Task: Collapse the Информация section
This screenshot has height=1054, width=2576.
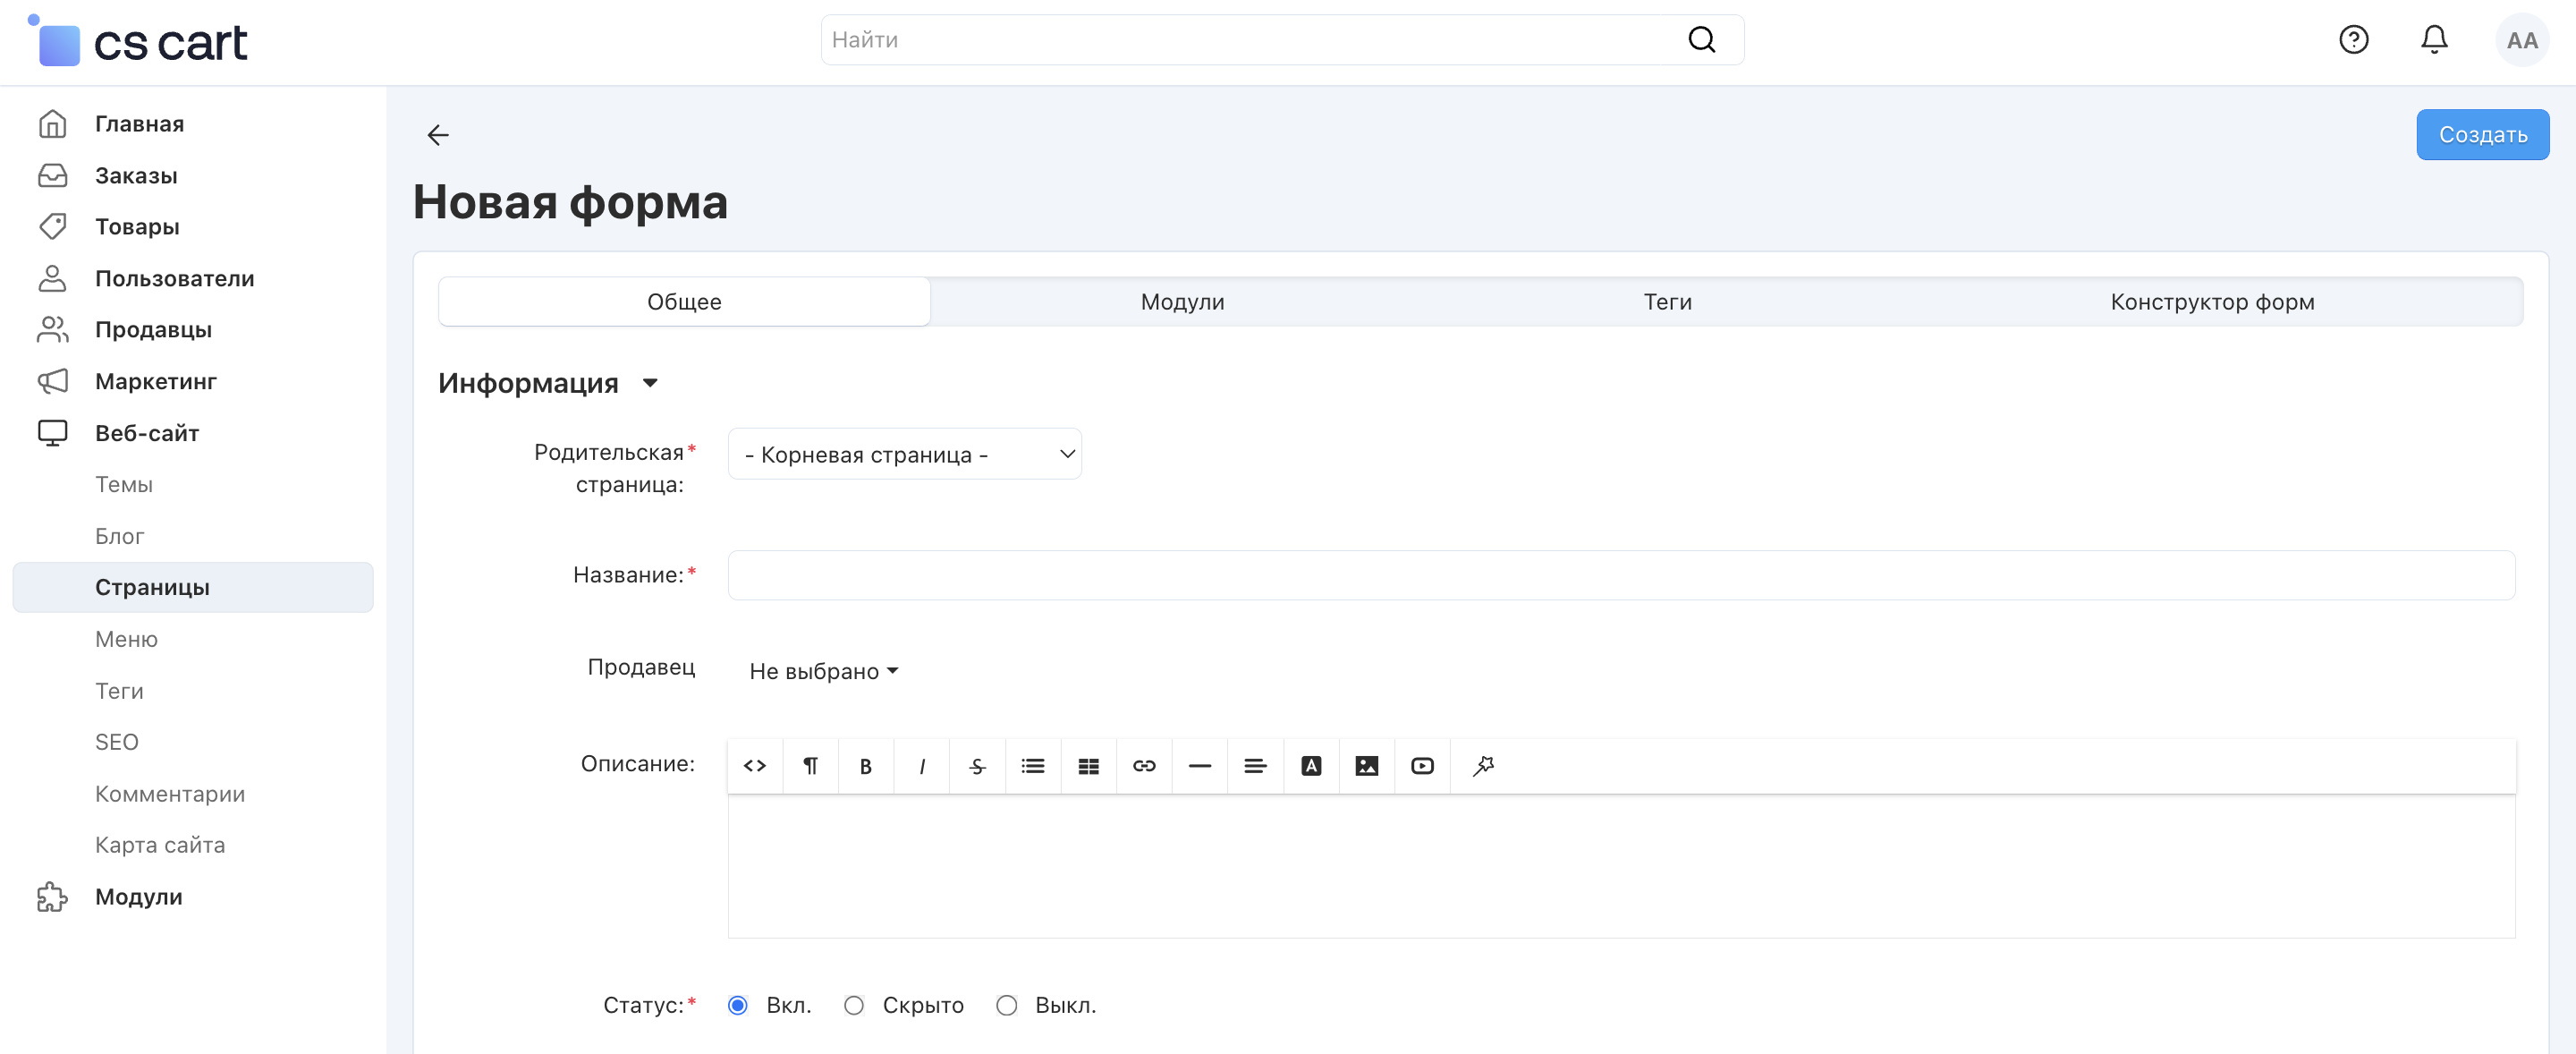Action: [650, 383]
